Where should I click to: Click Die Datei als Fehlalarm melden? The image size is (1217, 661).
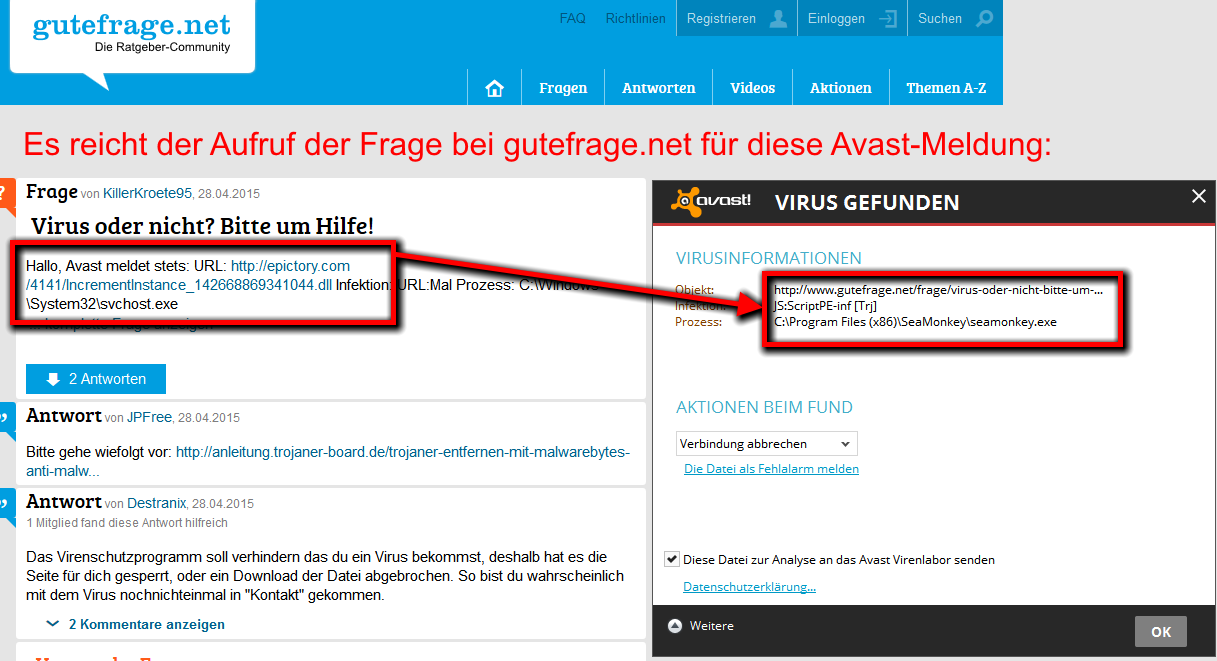point(771,468)
